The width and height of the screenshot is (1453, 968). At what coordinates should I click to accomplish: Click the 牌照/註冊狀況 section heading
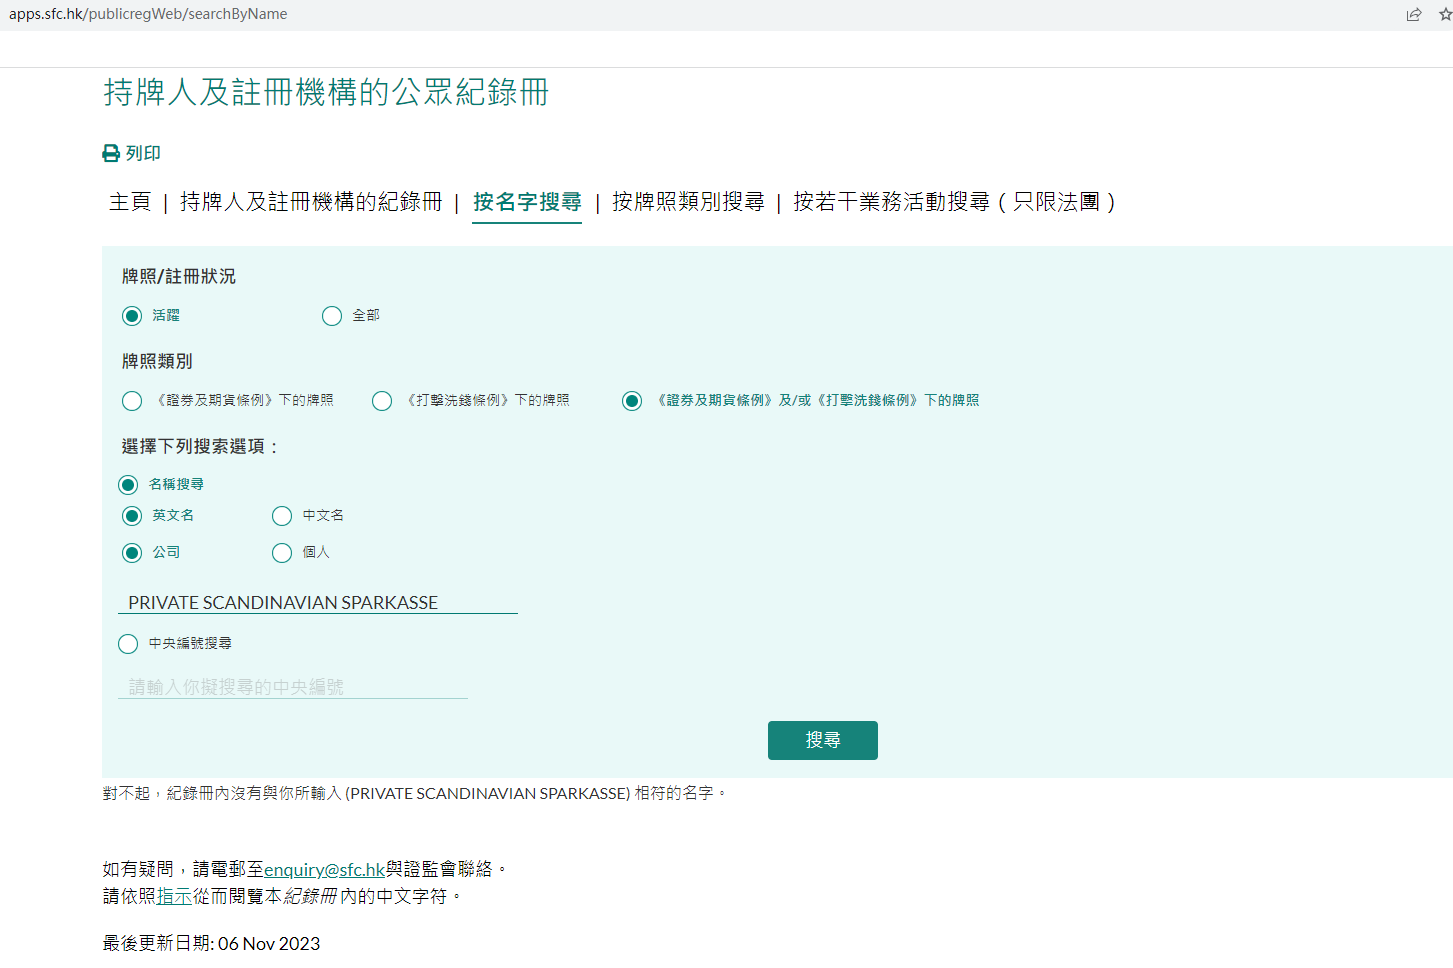[179, 276]
